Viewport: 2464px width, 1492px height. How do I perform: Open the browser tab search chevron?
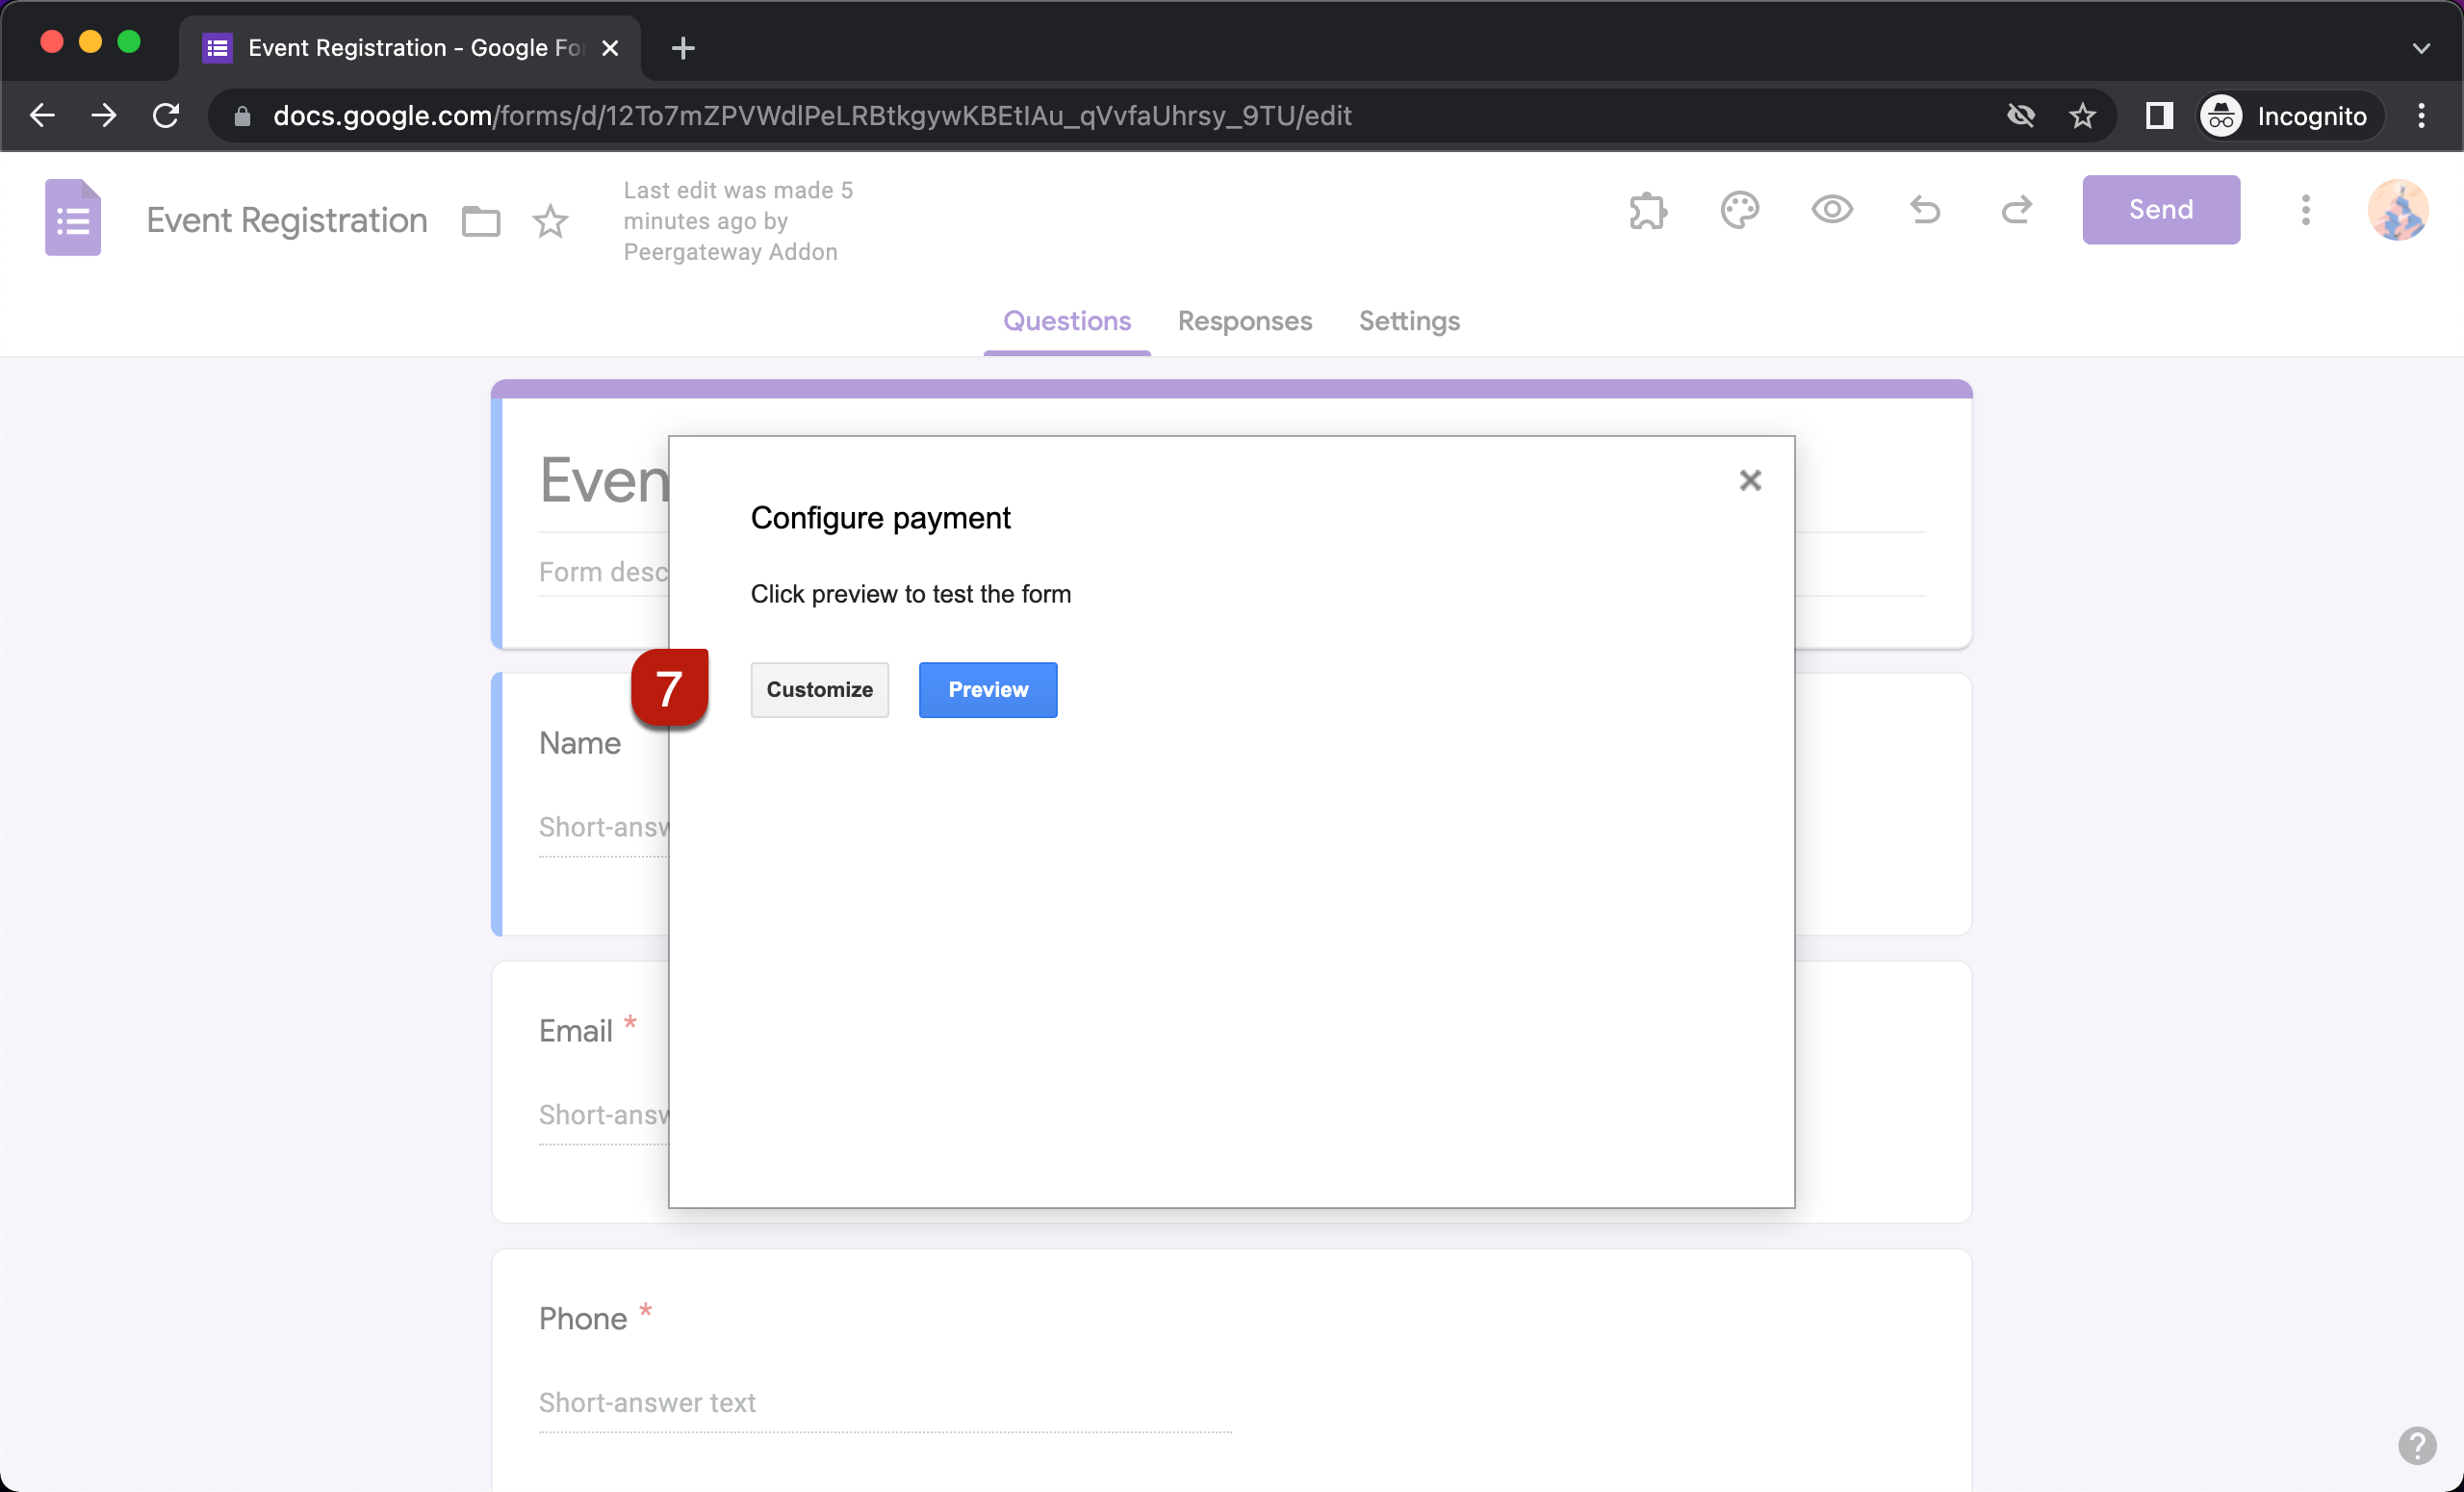click(x=2421, y=47)
